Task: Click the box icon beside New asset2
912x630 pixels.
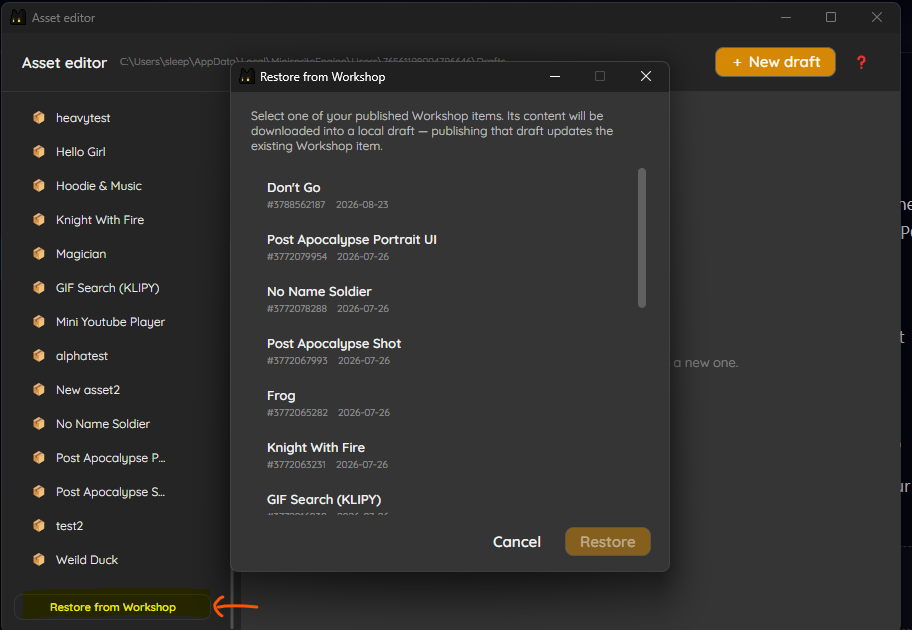Action: coord(39,390)
